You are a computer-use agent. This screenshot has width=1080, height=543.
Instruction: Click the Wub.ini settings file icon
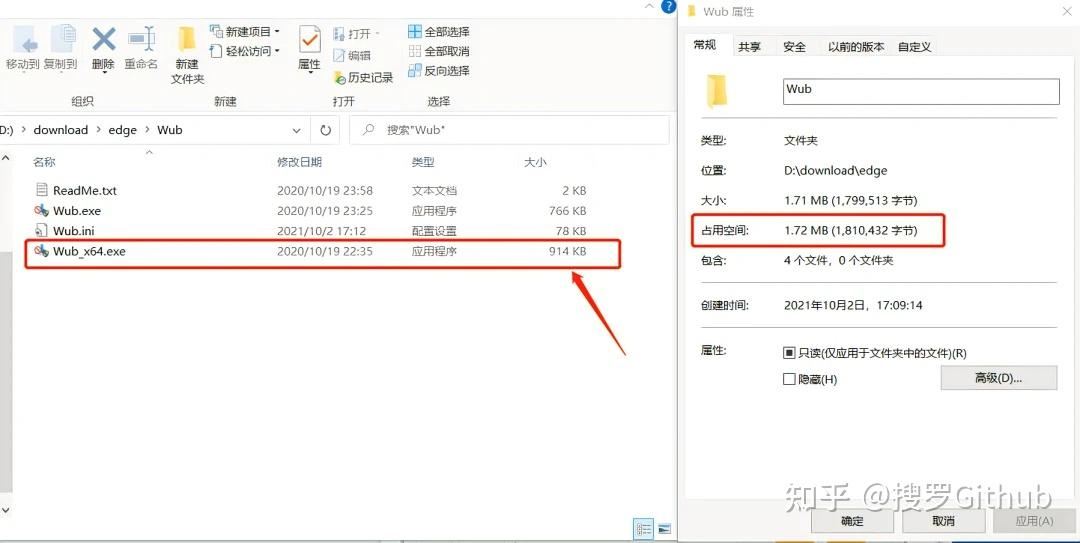(x=41, y=230)
